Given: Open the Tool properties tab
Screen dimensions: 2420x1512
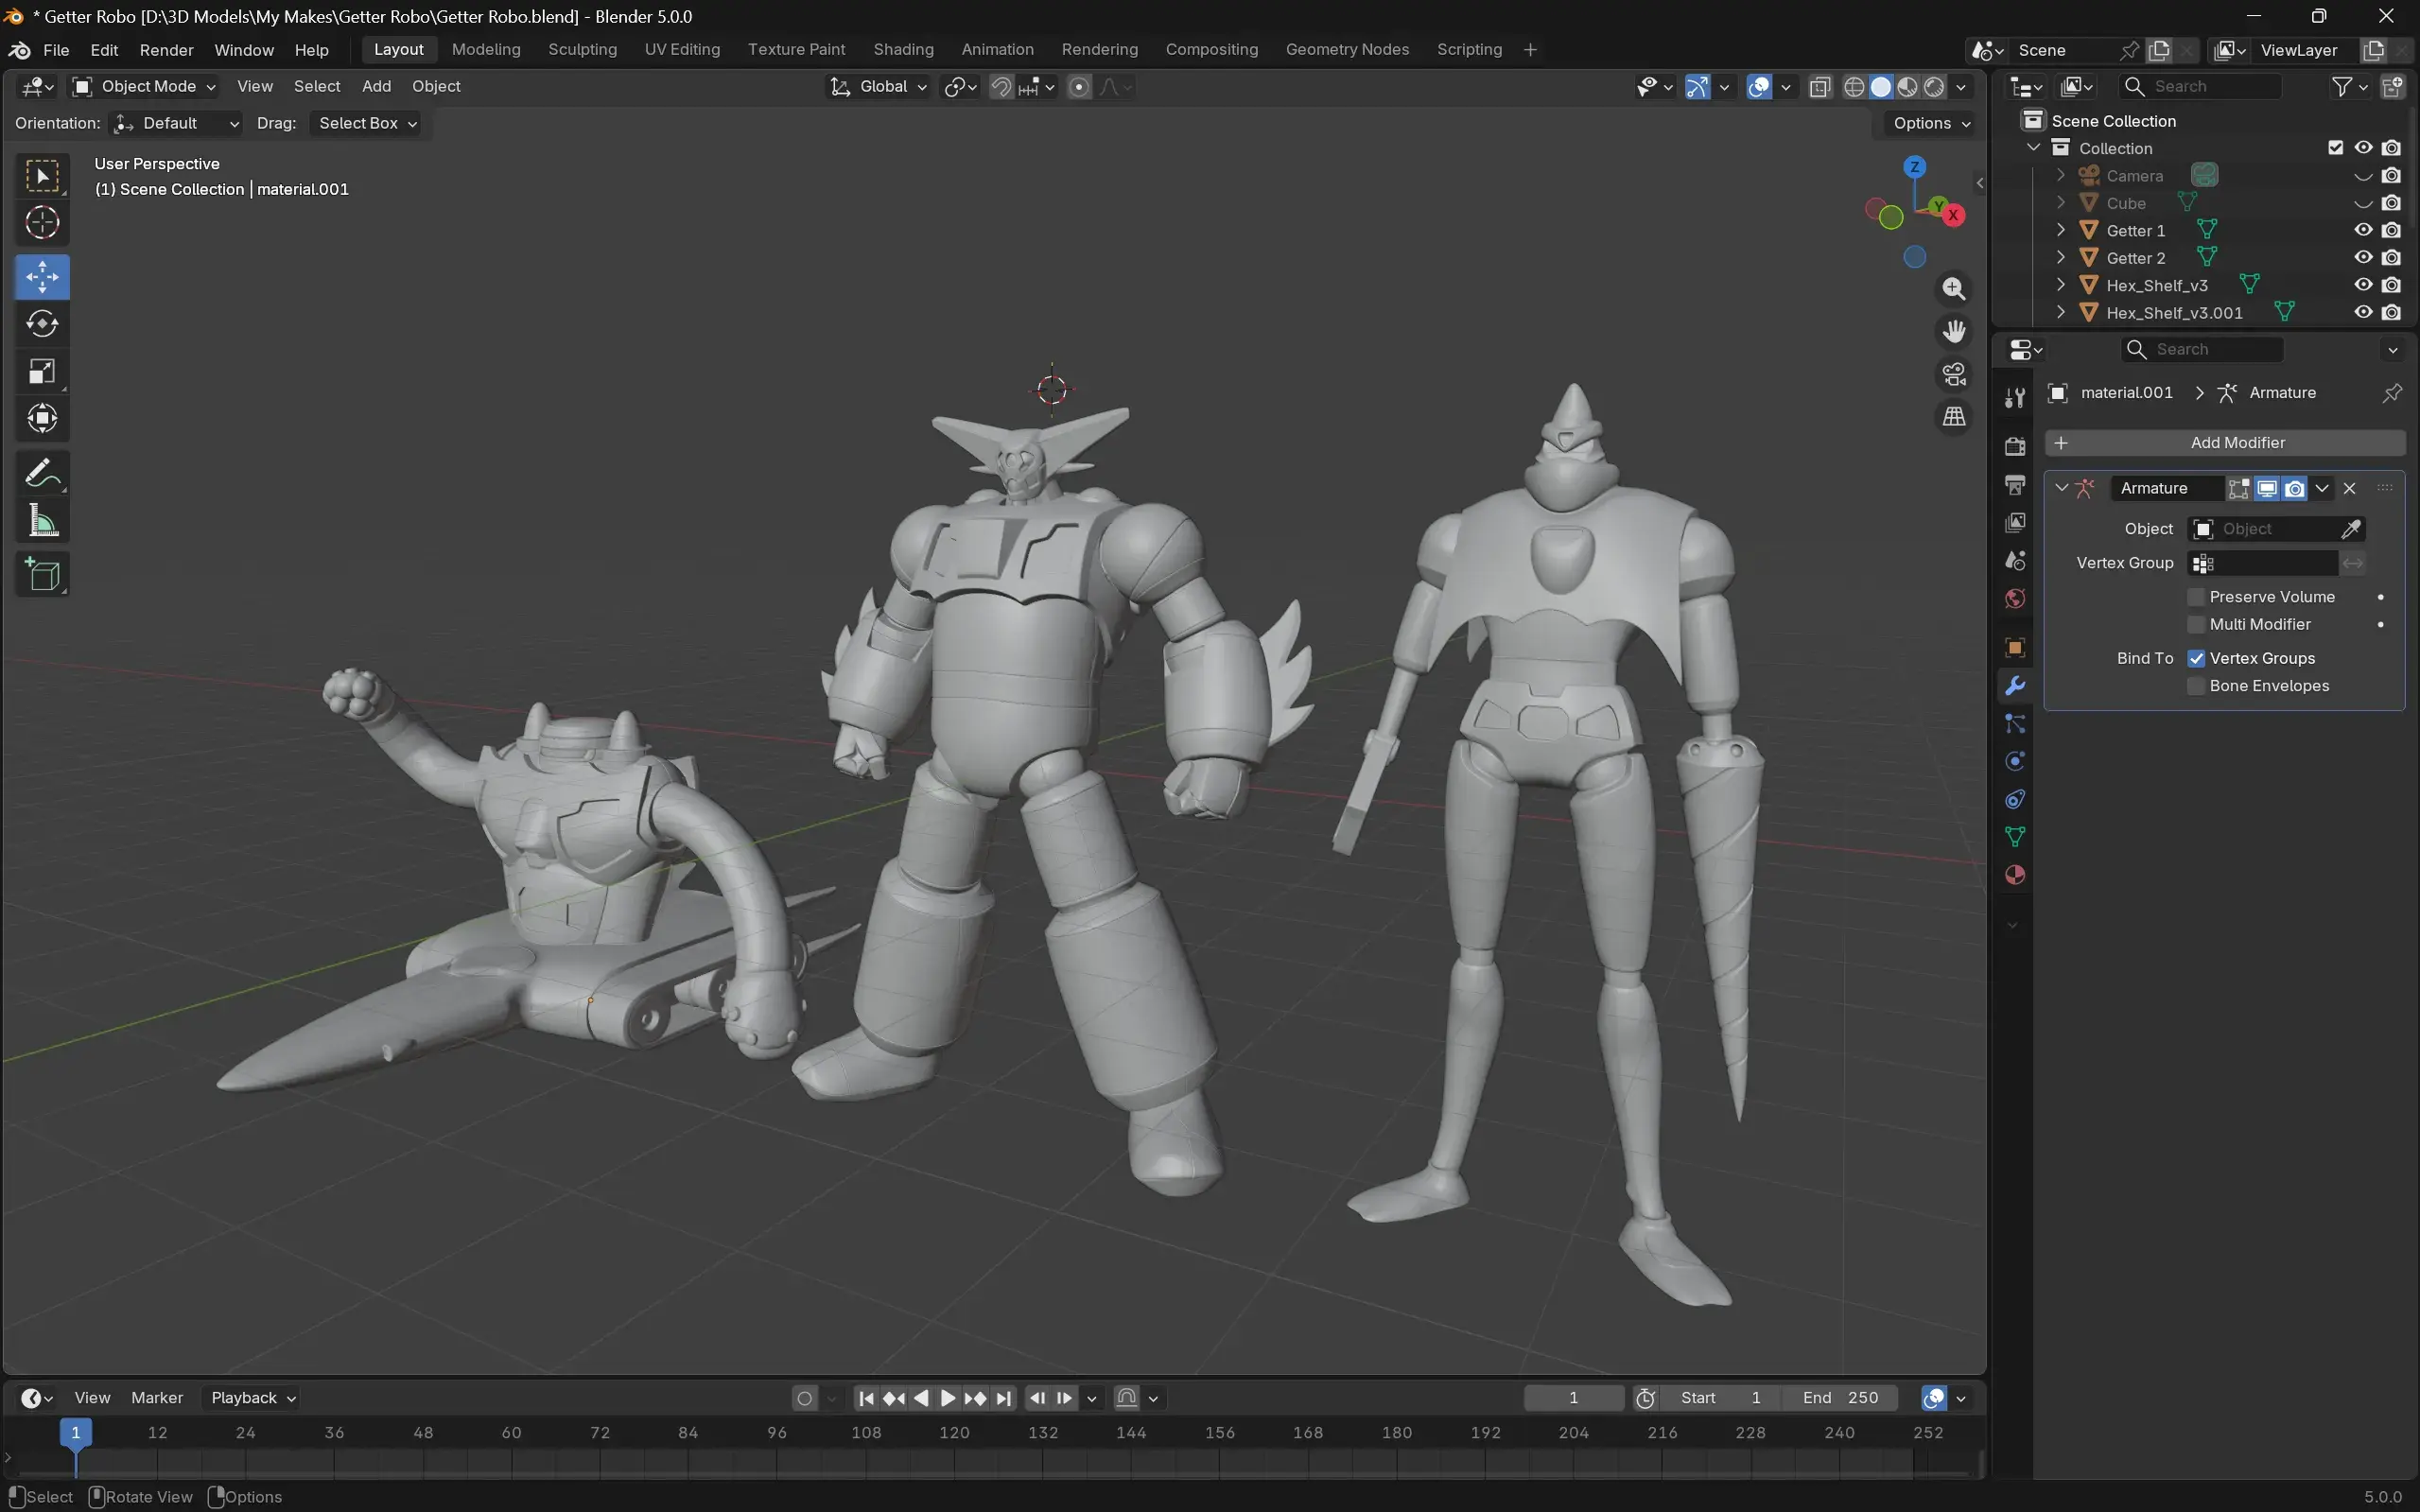Looking at the screenshot, I should click(2015, 398).
